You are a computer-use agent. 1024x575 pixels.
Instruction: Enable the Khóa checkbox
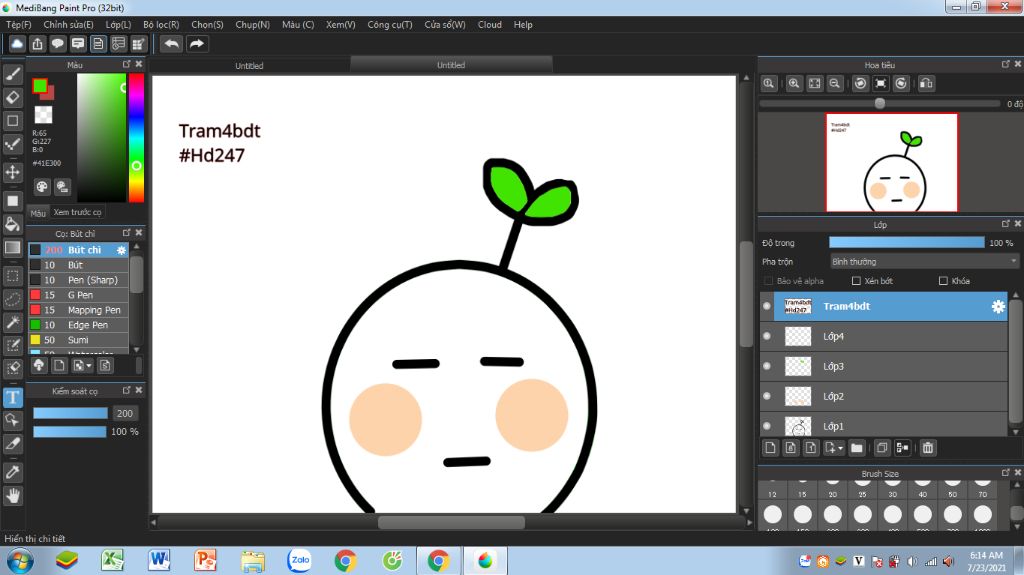[943, 281]
